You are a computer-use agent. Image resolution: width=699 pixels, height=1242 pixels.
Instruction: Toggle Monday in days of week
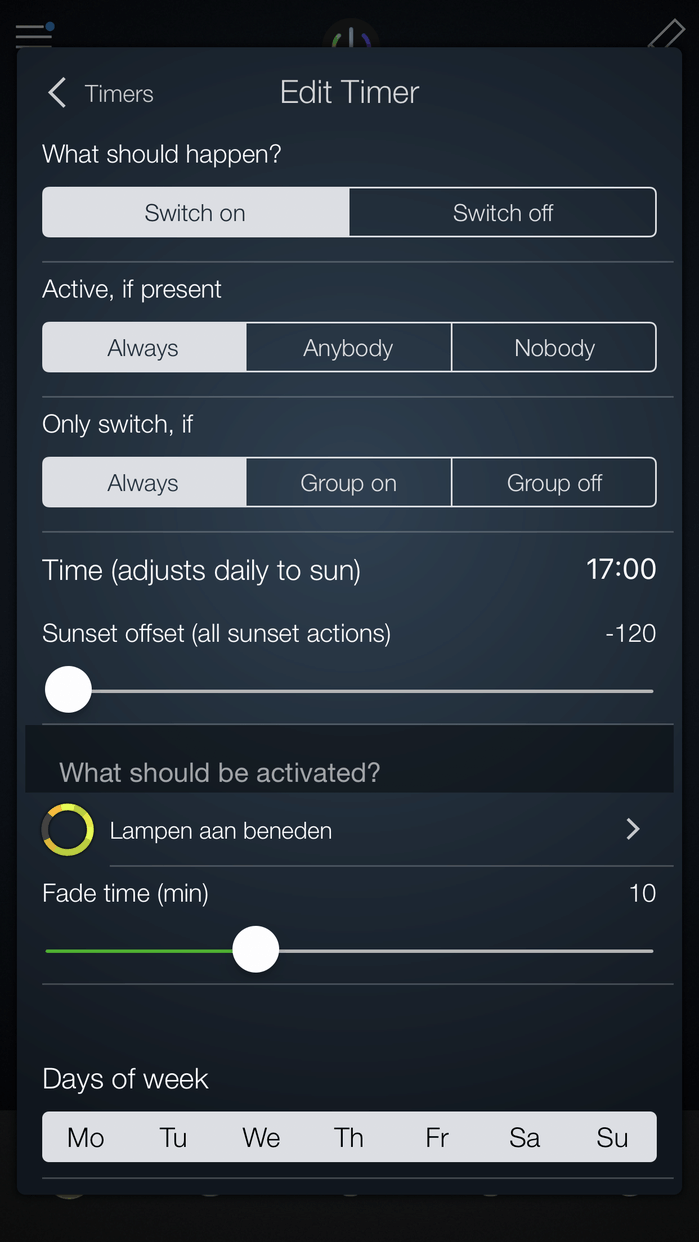[86, 1137]
